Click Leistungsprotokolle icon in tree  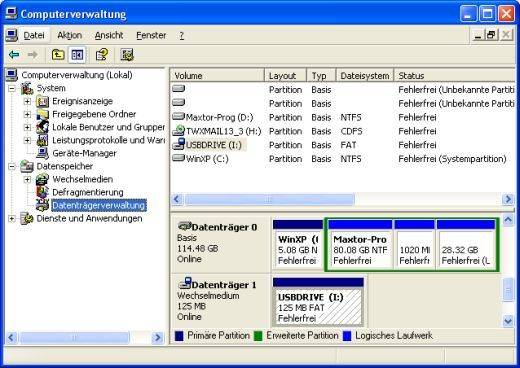[x=42, y=140]
